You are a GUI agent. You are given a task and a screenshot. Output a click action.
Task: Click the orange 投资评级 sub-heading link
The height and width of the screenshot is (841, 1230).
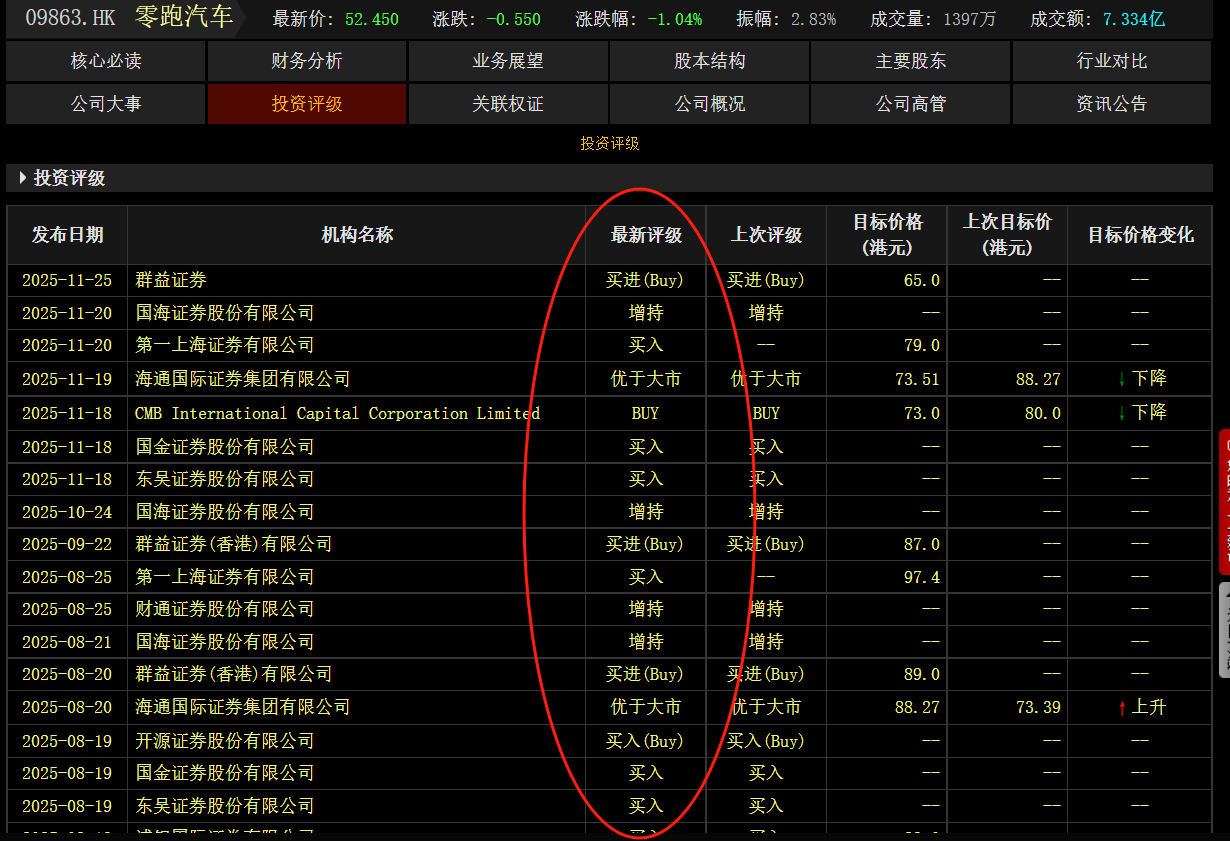pyautogui.click(x=610, y=144)
